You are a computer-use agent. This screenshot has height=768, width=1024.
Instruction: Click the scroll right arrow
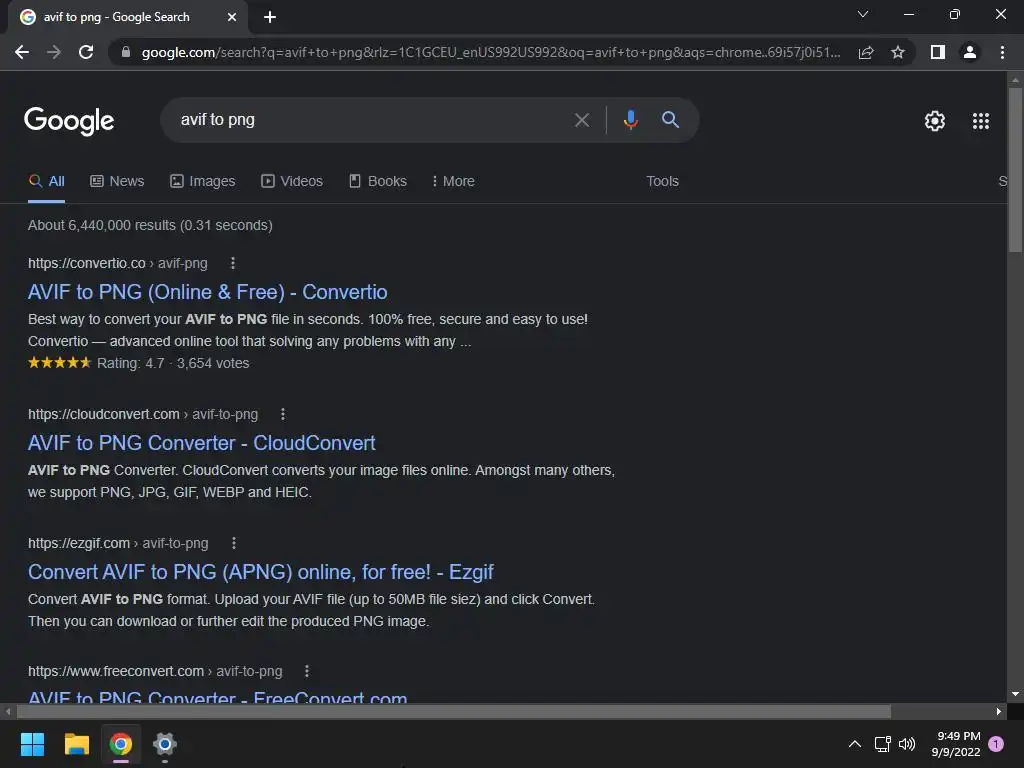click(x=999, y=711)
